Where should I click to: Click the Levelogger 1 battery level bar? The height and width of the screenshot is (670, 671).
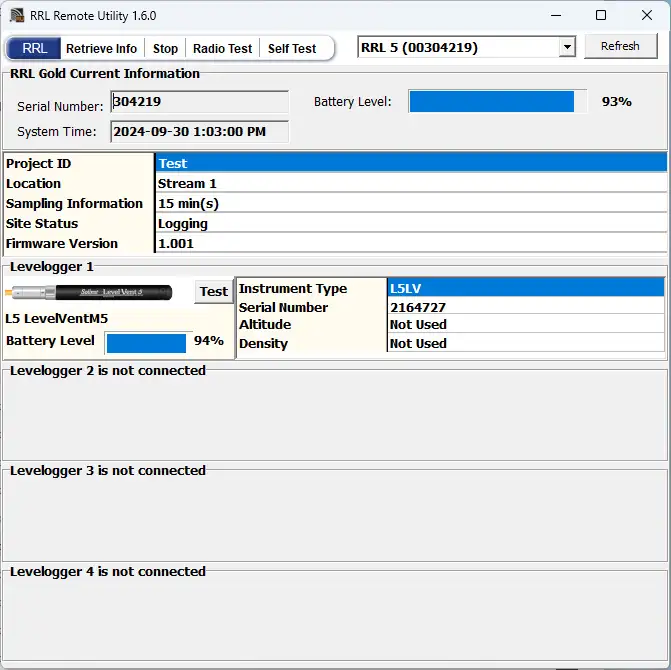click(148, 343)
